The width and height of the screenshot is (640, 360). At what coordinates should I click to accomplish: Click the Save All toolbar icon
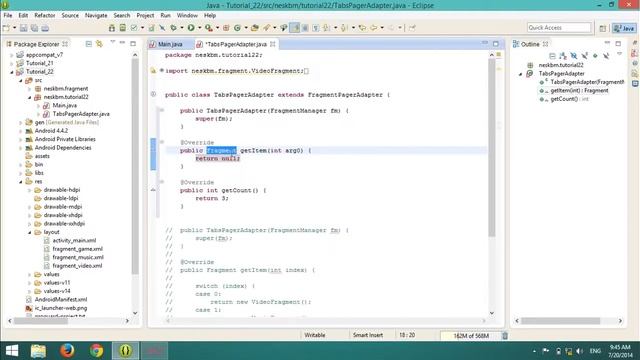point(34,28)
